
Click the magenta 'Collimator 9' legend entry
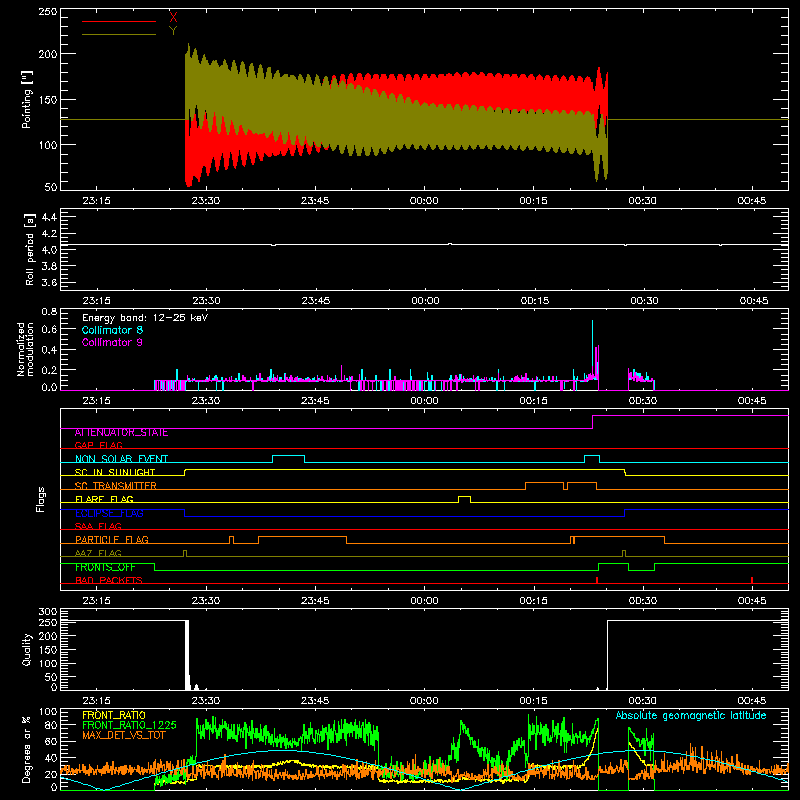[112, 342]
